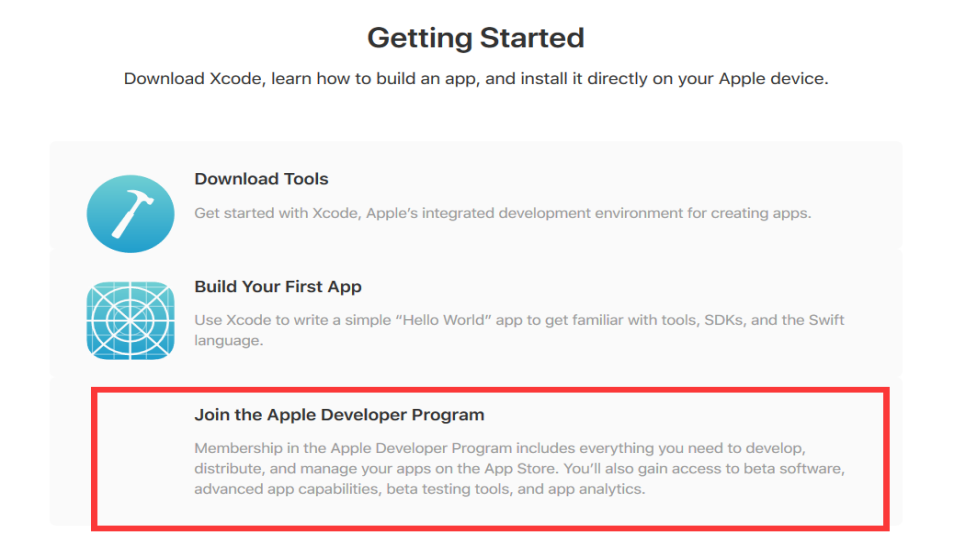Click the center of the blueprint crosshair icon

point(130,321)
